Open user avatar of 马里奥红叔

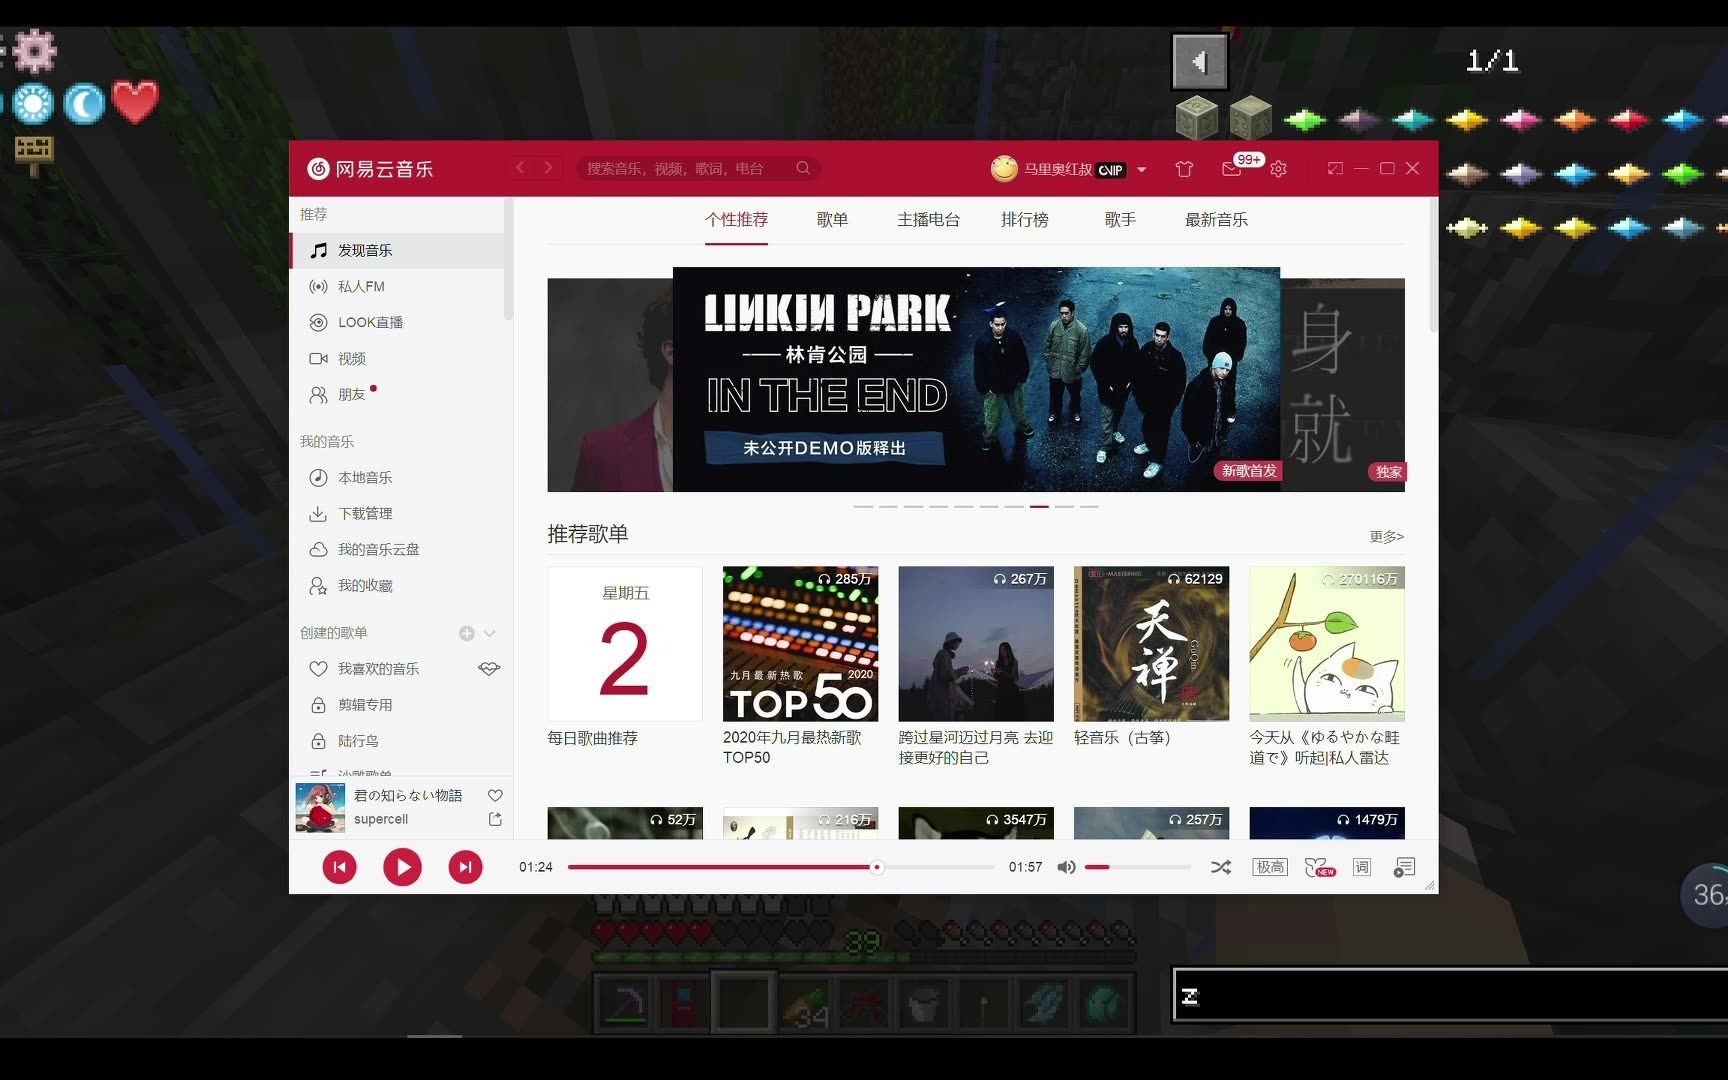click(x=1004, y=169)
